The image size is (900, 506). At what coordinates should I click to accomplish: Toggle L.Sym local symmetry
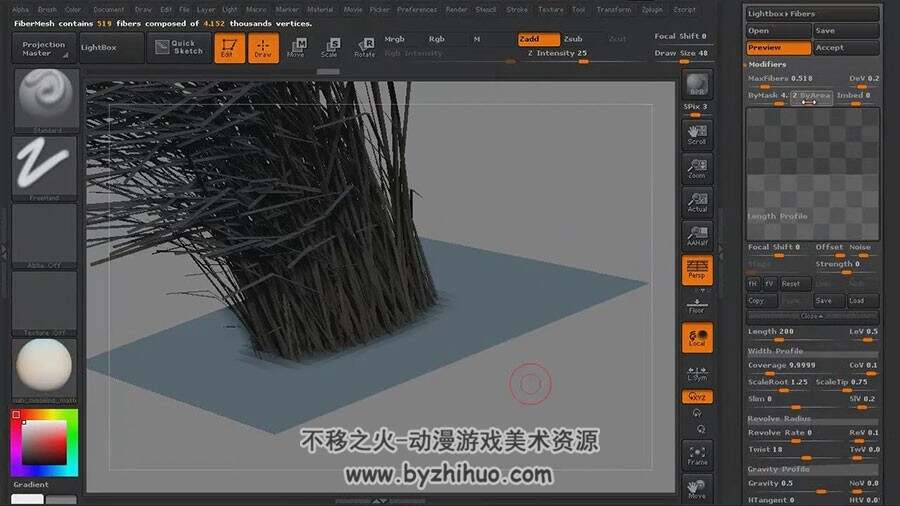(x=697, y=373)
